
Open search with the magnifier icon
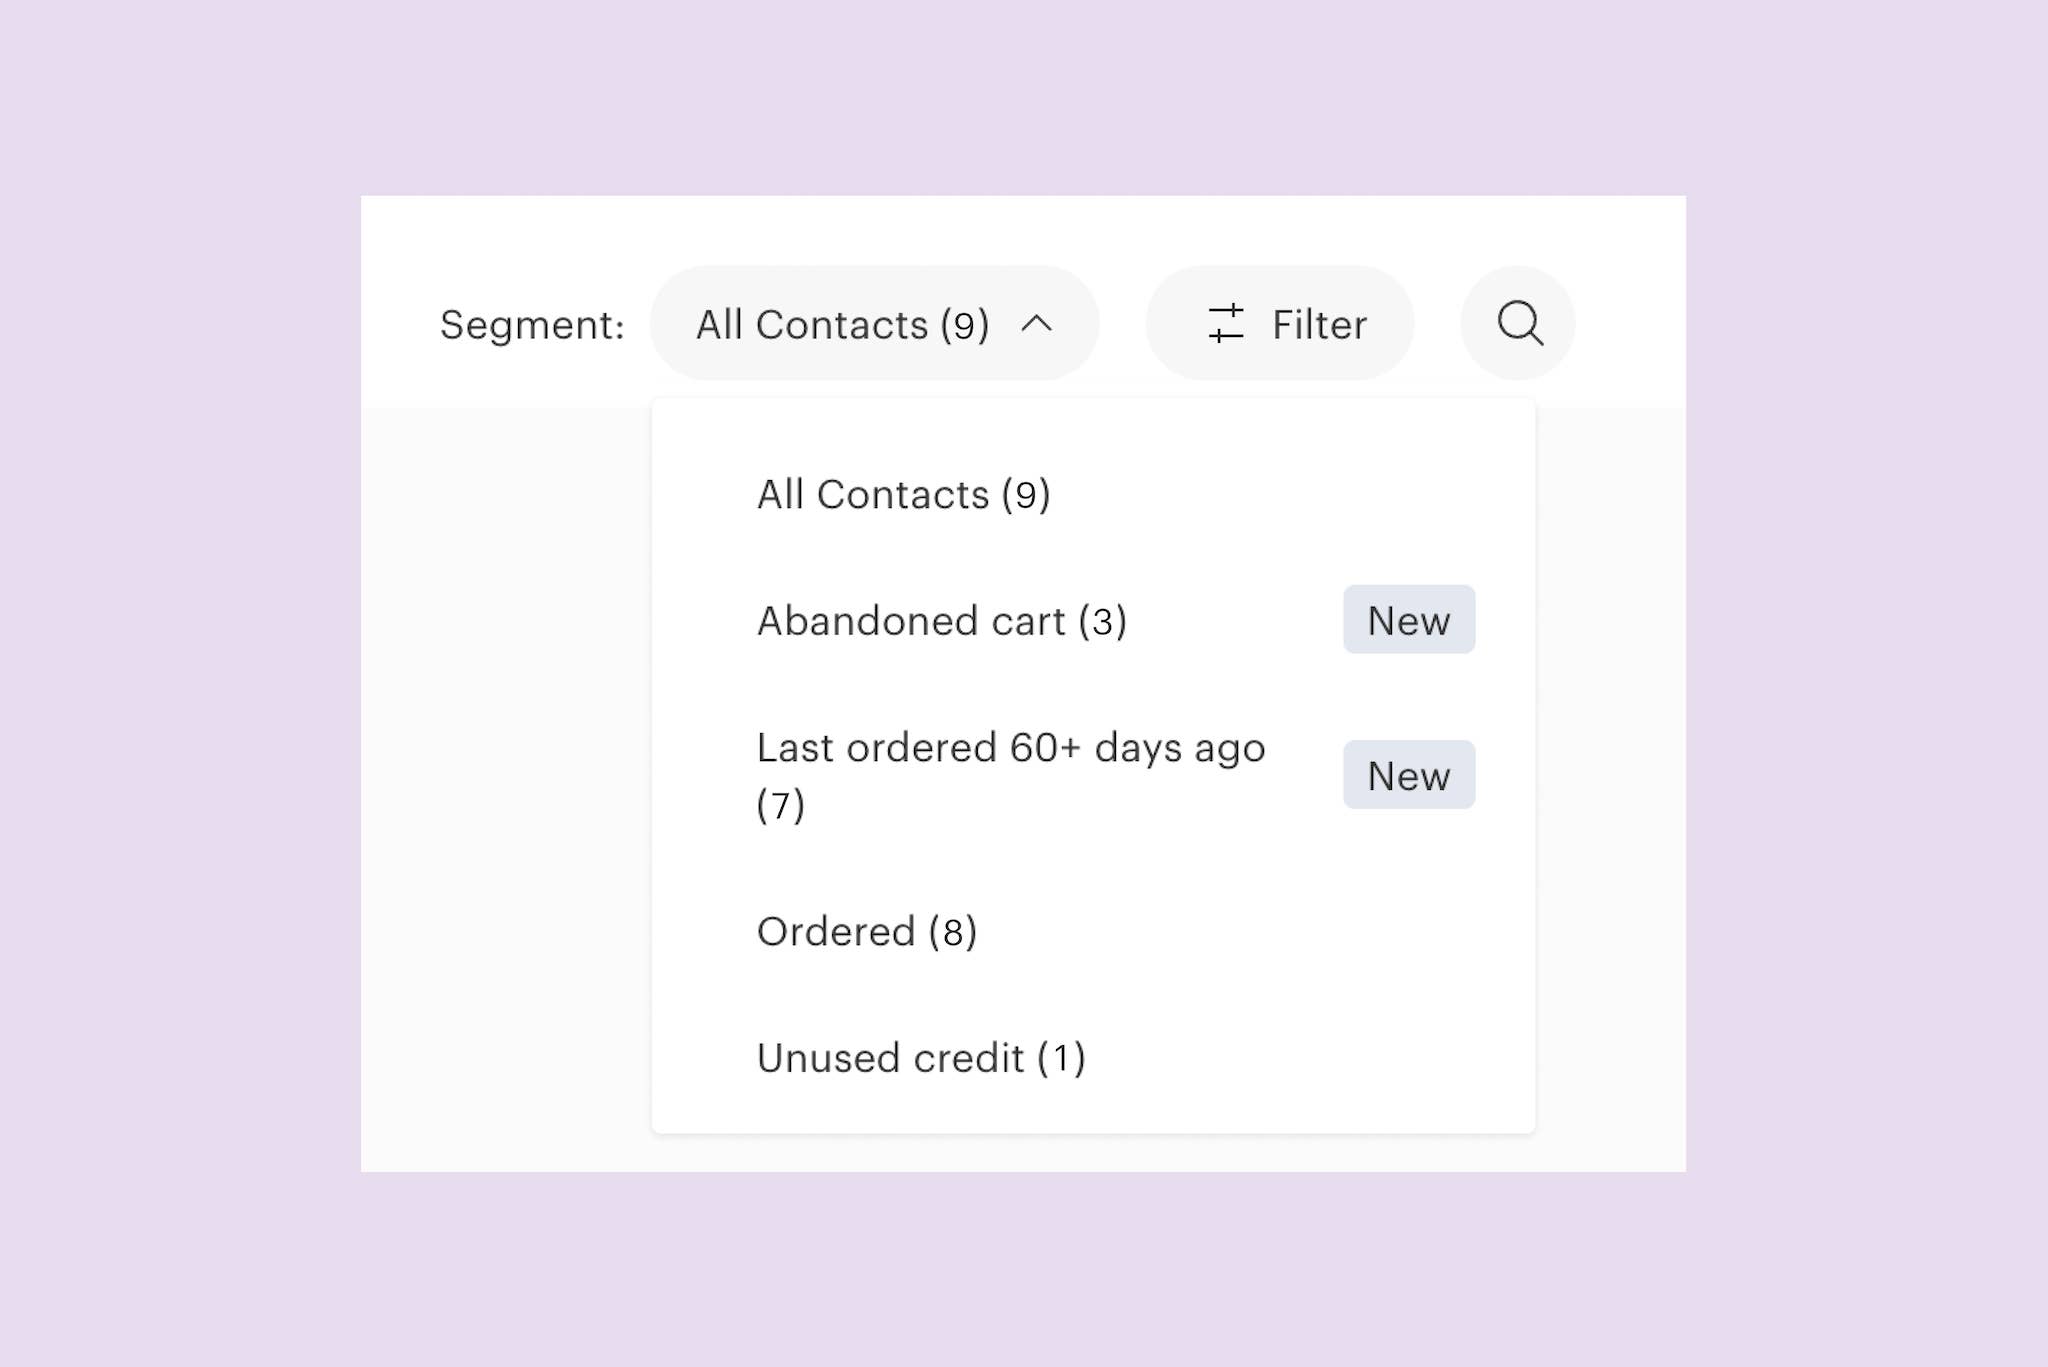1519,322
